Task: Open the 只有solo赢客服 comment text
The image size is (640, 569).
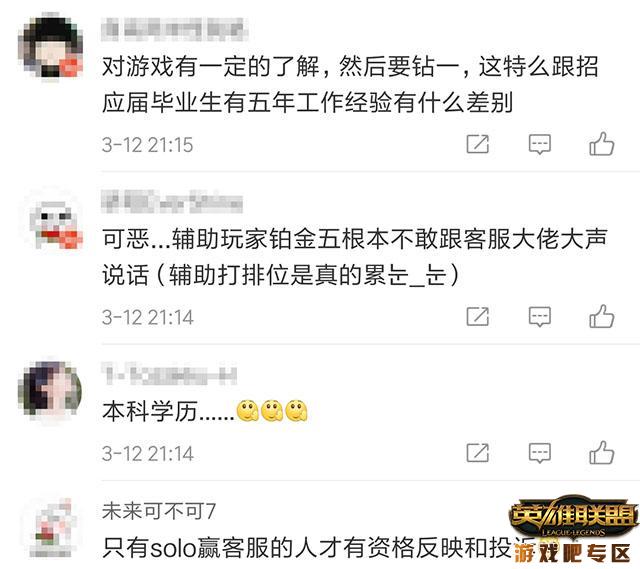Action: (318, 548)
